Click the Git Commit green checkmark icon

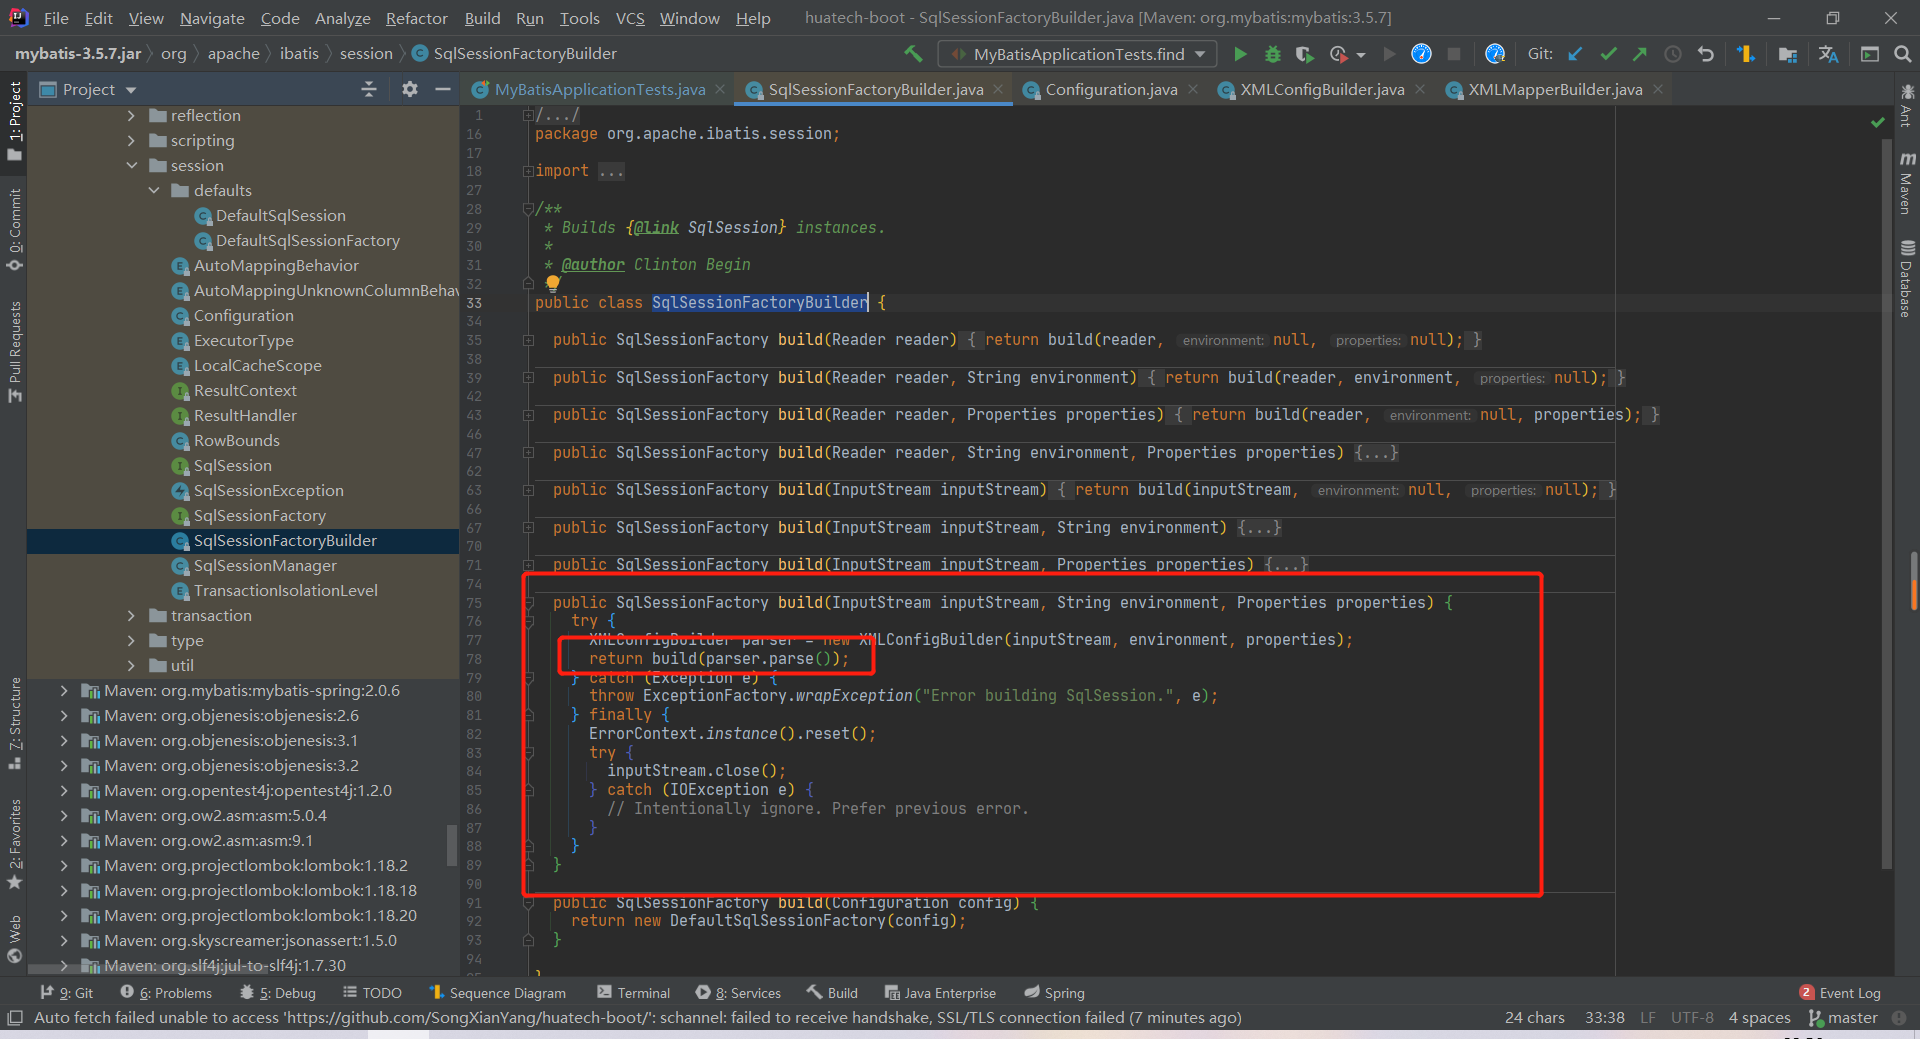pos(1608,54)
